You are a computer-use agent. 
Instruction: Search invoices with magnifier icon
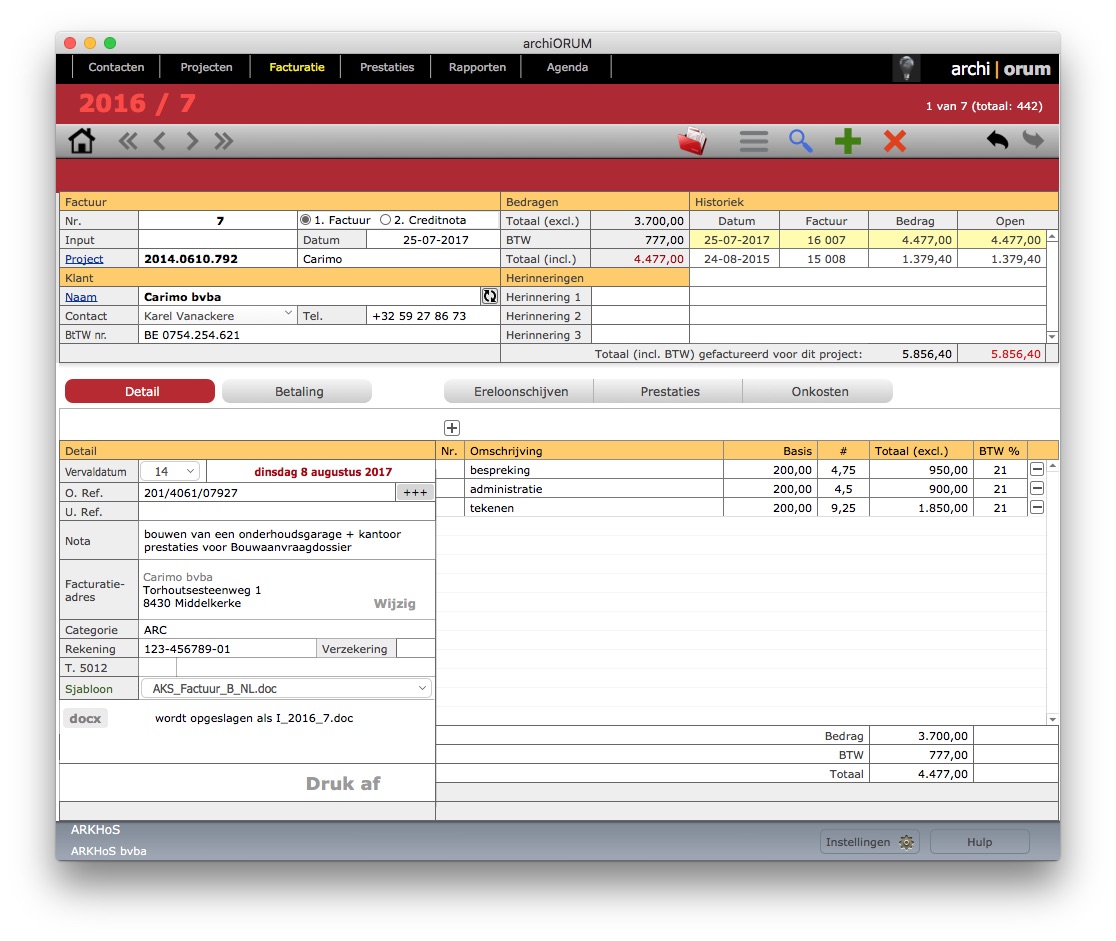coord(801,141)
